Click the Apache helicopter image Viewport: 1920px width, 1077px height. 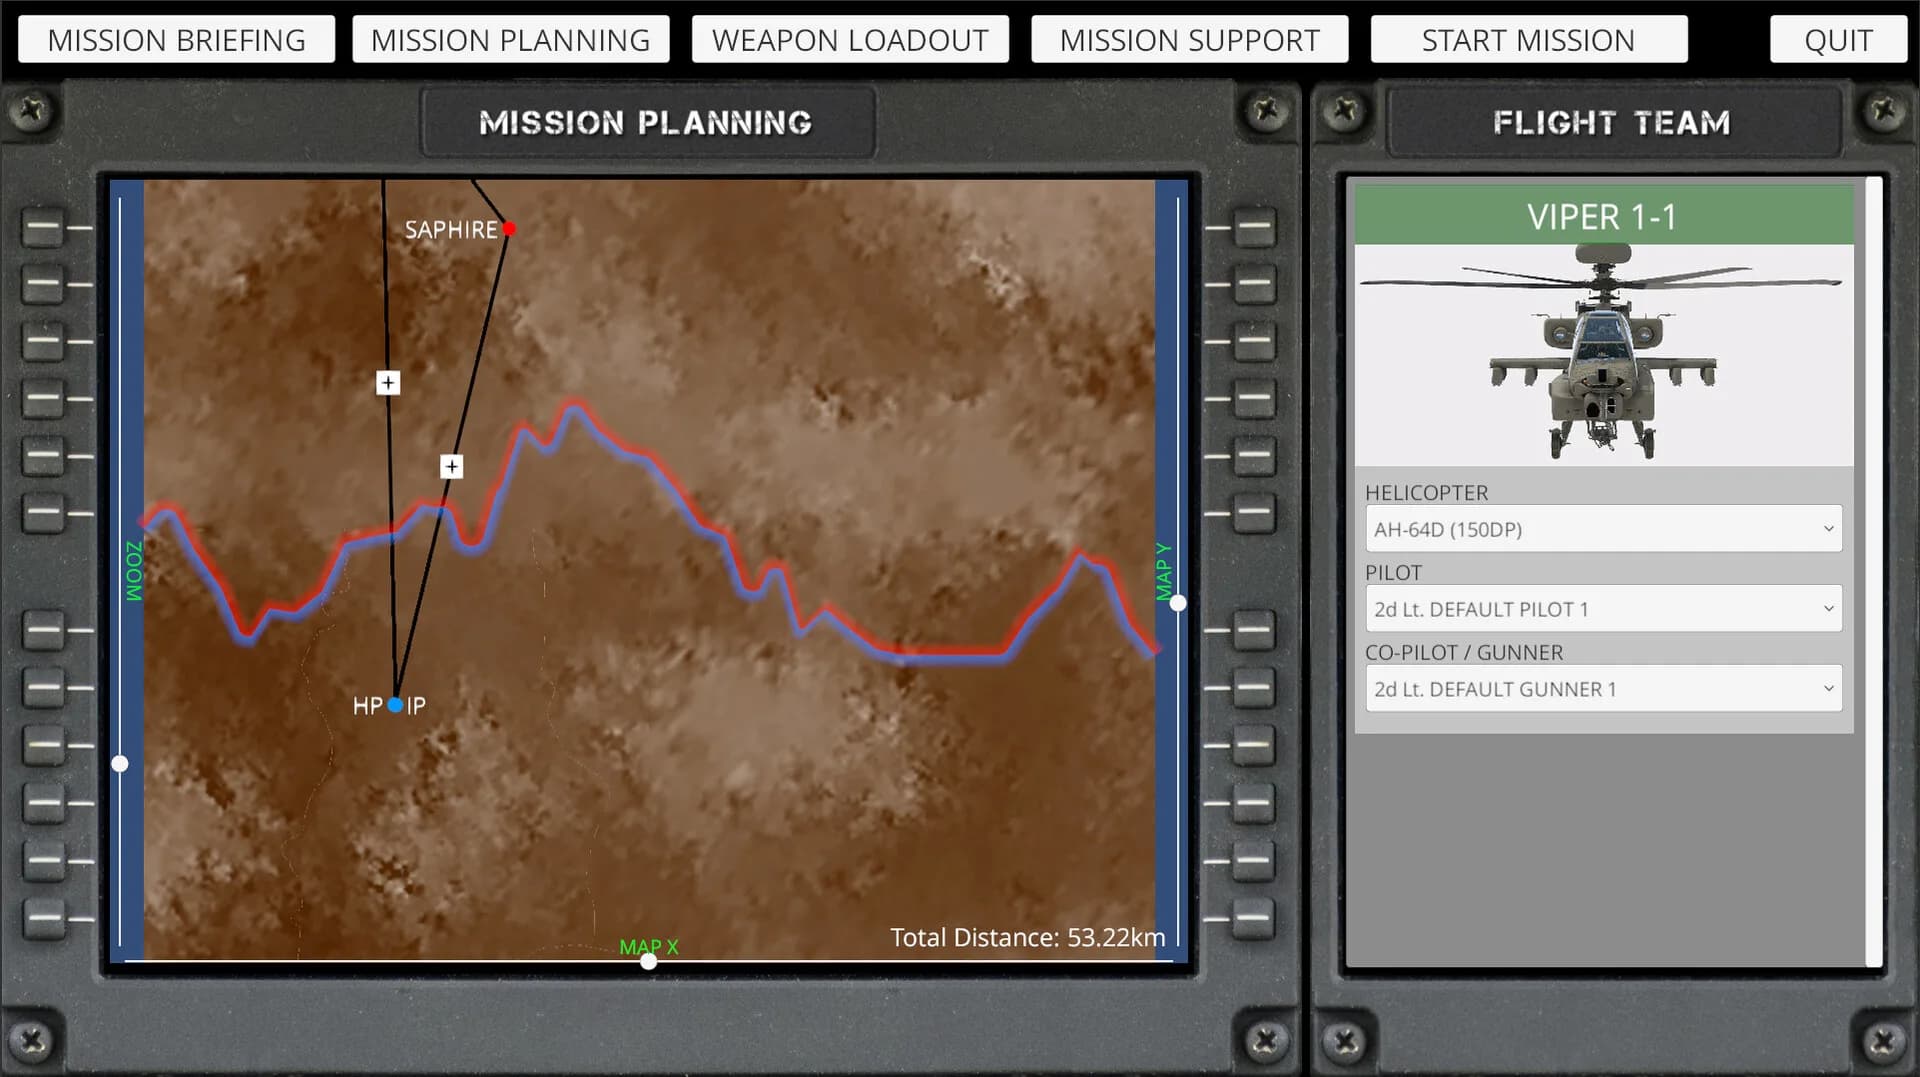click(x=1603, y=354)
